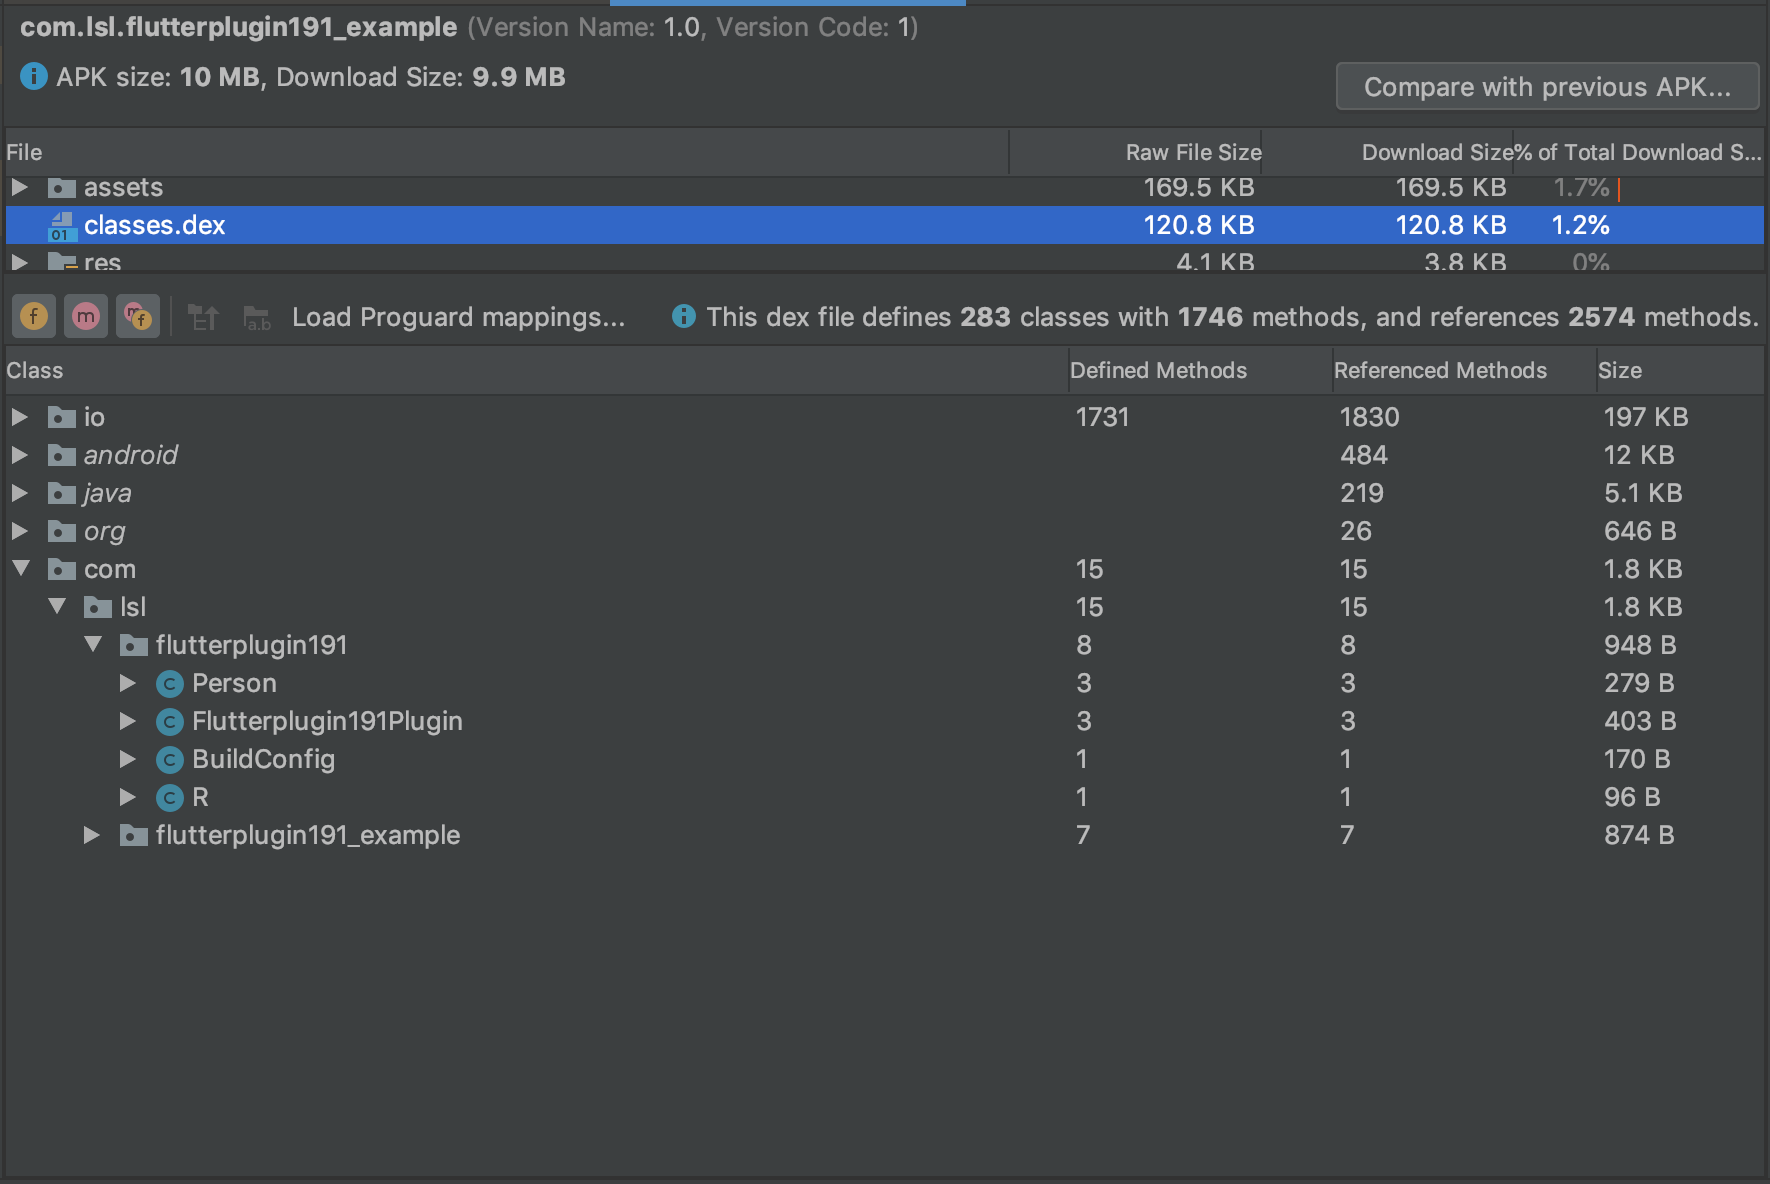Expand the flutterplugin191_example package
The image size is (1770, 1184).
92,835
